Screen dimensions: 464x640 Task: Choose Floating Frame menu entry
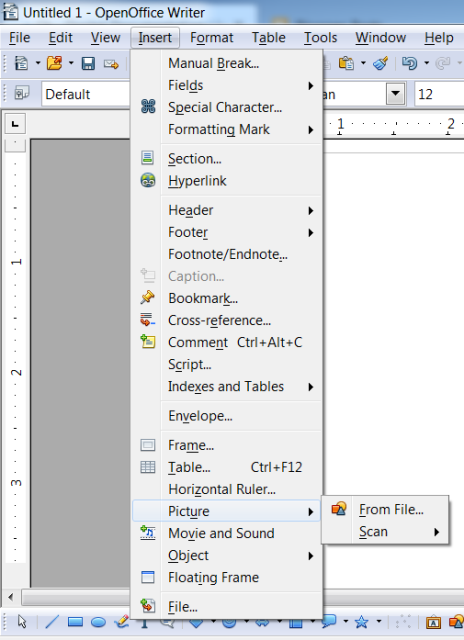[x=227, y=578]
